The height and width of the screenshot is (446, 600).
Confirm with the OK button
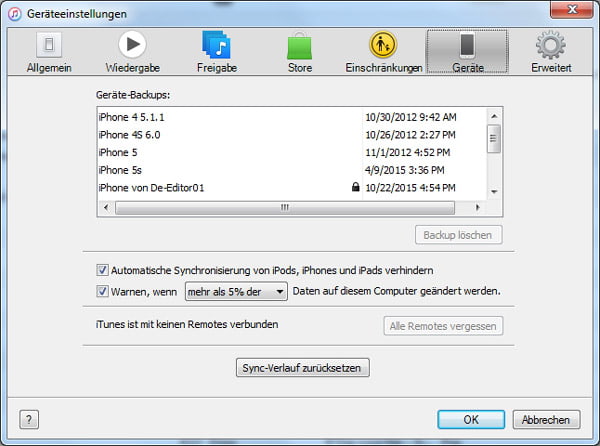471,420
